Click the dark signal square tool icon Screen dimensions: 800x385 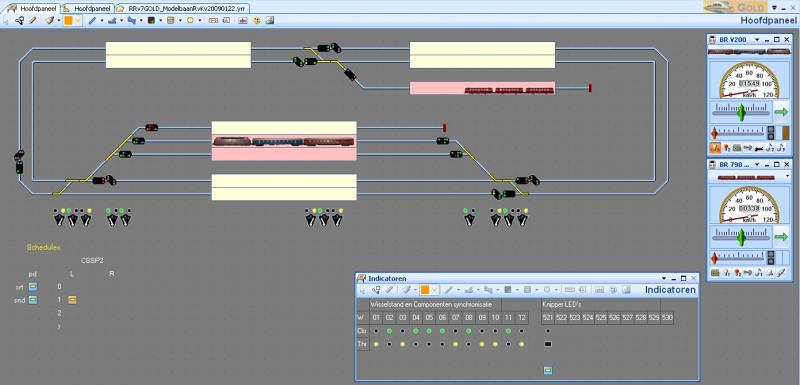[151, 20]
